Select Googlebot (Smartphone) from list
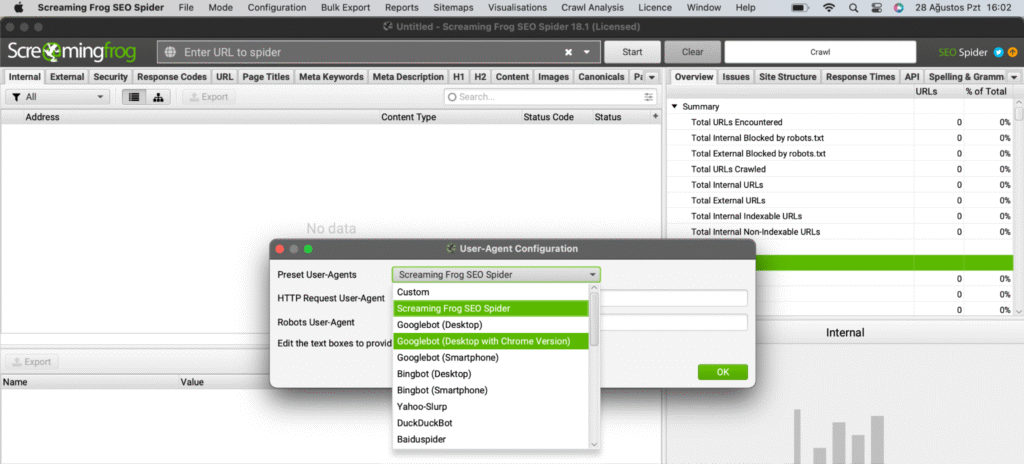This screenshot has height=464, width=1024. coord(441,357)
